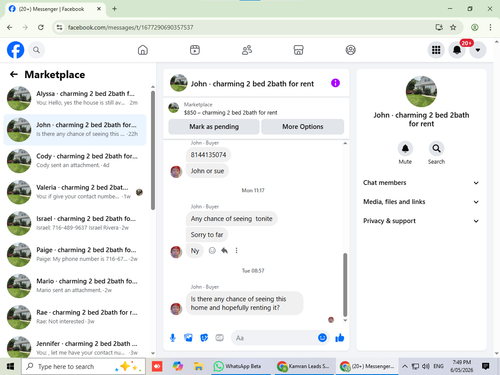Open the GIF picker icon
Image resolution: width=500 pixels, height=375 pixels.
coord(219,338)
